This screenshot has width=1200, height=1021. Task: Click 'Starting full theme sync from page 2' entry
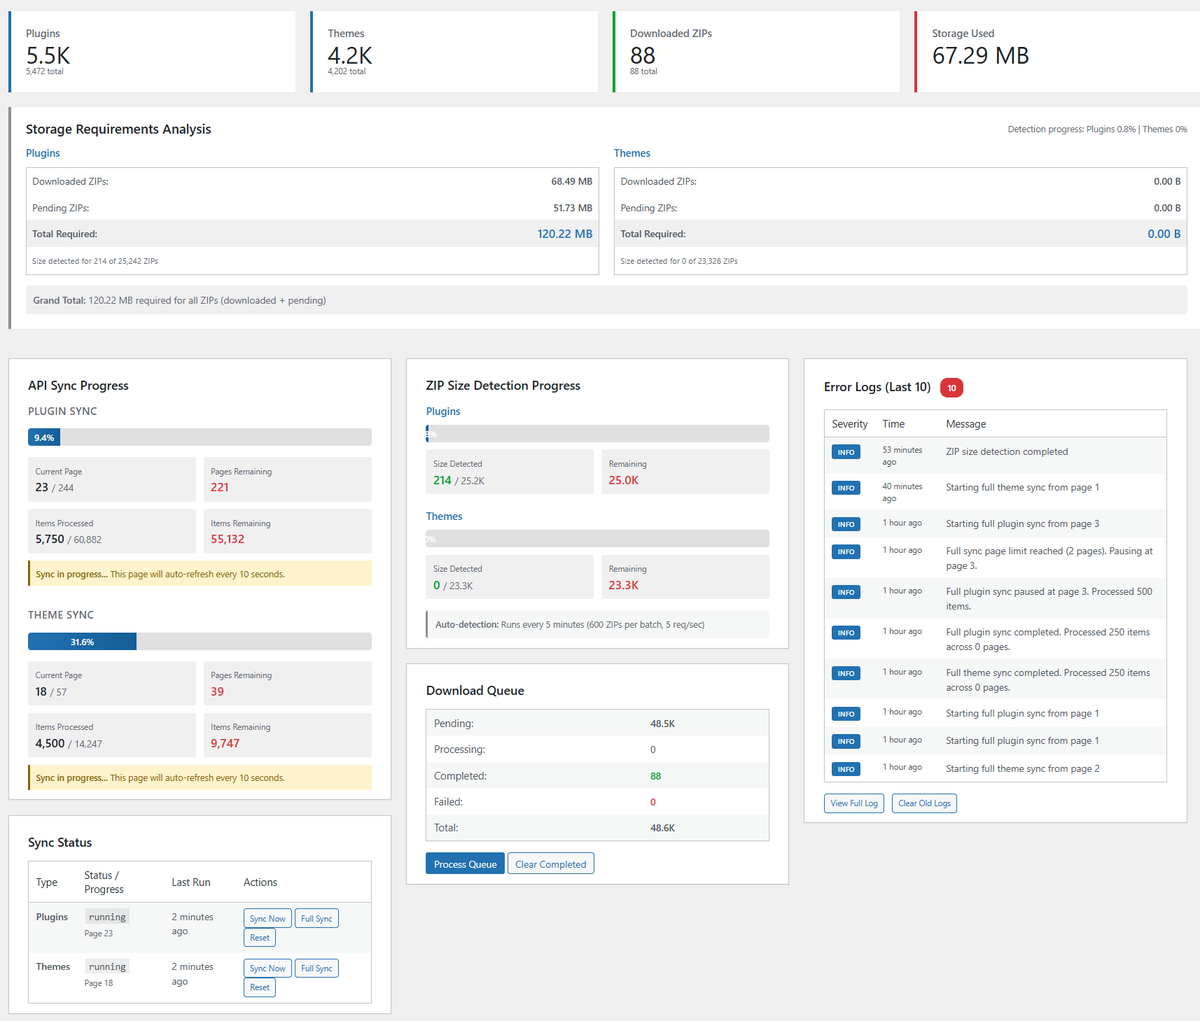coord(995,768)
